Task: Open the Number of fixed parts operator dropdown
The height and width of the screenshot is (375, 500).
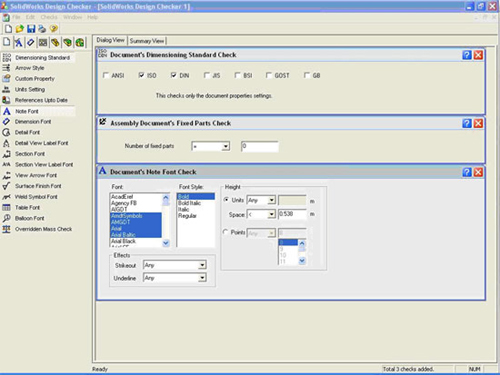Action: point(226,146)
